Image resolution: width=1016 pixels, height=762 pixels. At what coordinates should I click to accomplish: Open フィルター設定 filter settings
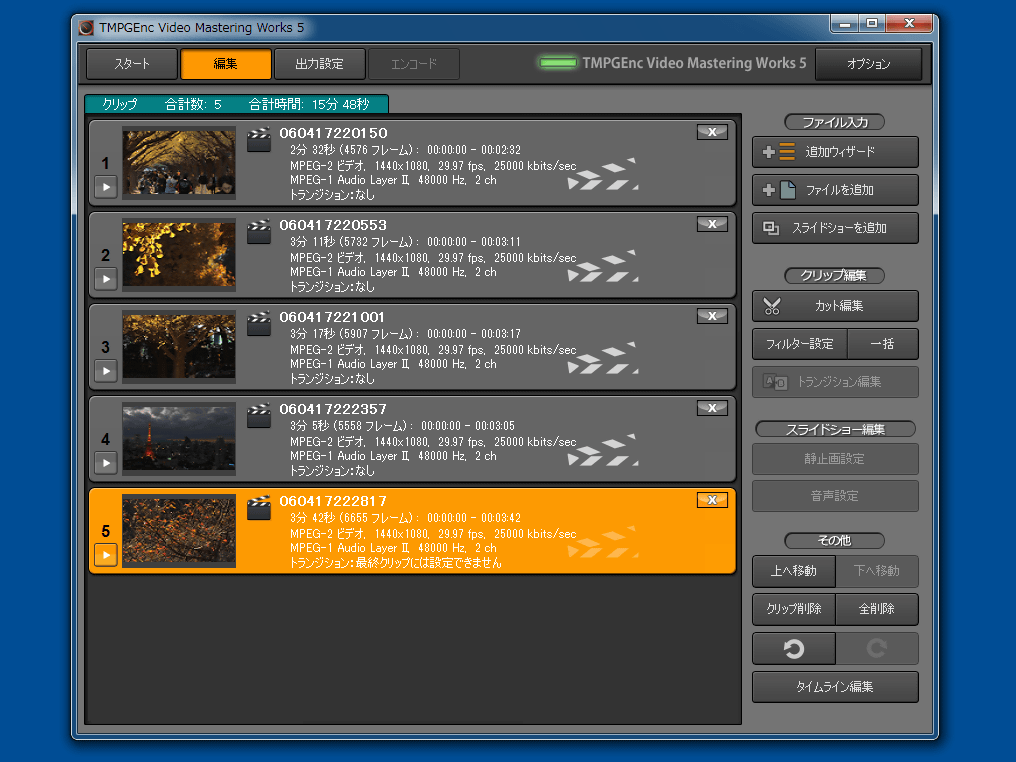click(x=800, y=344)
